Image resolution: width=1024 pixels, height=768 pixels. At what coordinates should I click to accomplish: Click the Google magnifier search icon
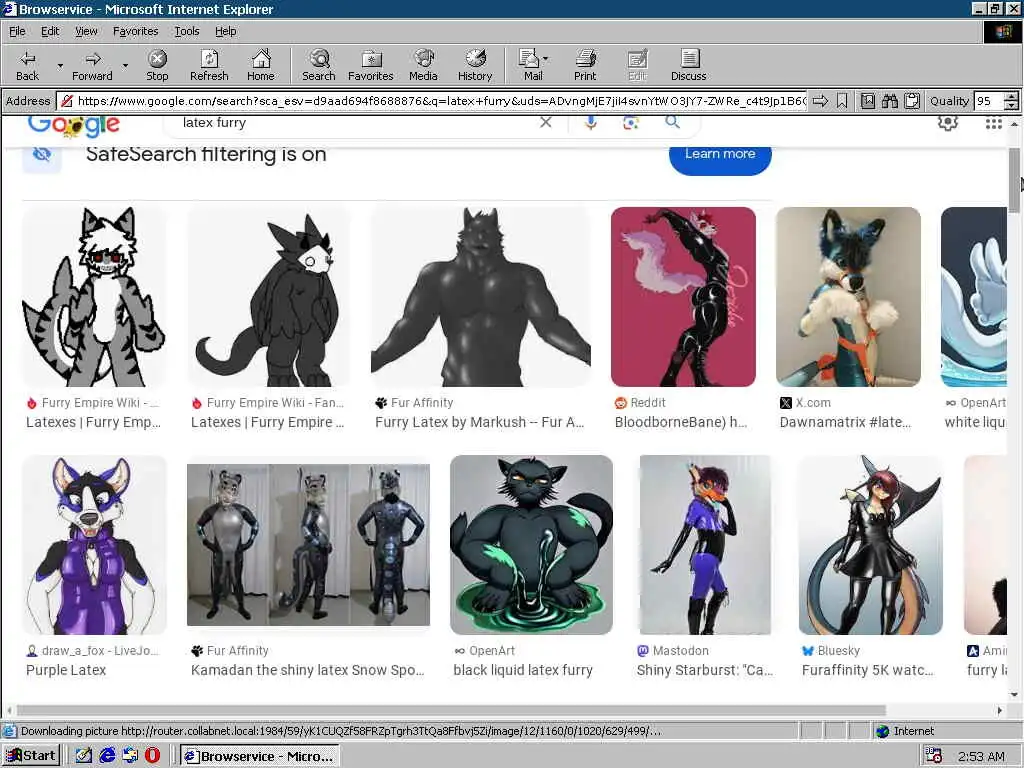coord(672,121)
